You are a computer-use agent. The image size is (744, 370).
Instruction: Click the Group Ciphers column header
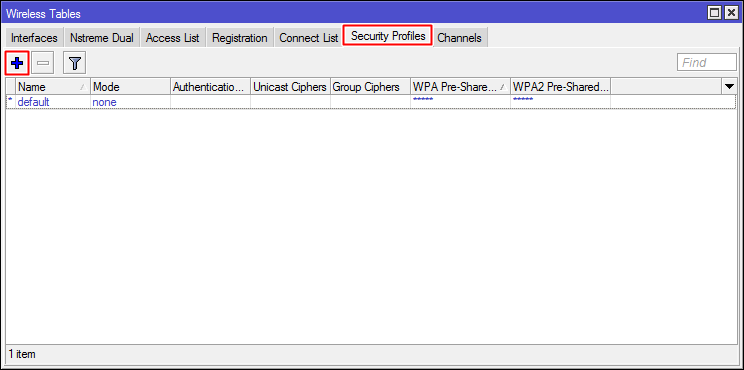(x=371, y=87)
